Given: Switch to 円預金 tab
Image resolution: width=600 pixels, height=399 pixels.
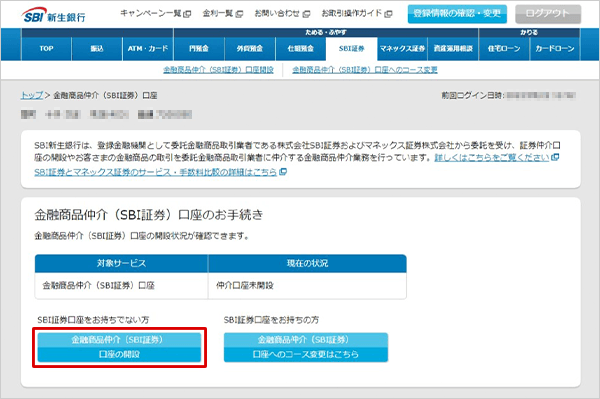Looking at the screenshot, I should [199, 49].
